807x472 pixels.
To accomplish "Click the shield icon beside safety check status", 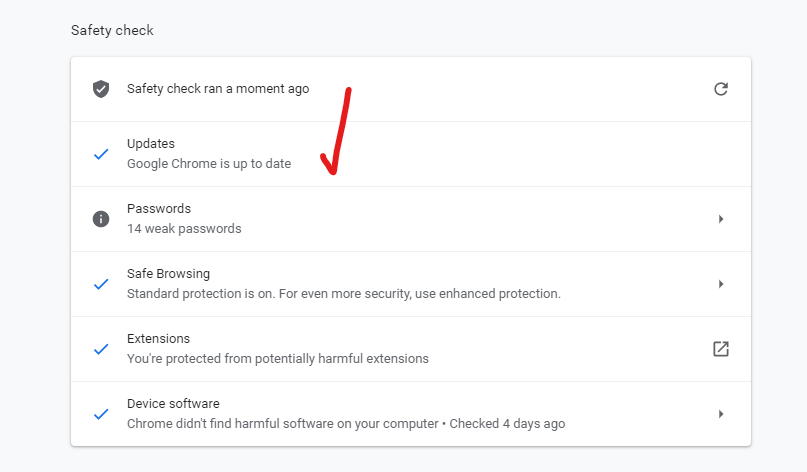I will pos(101,89).
